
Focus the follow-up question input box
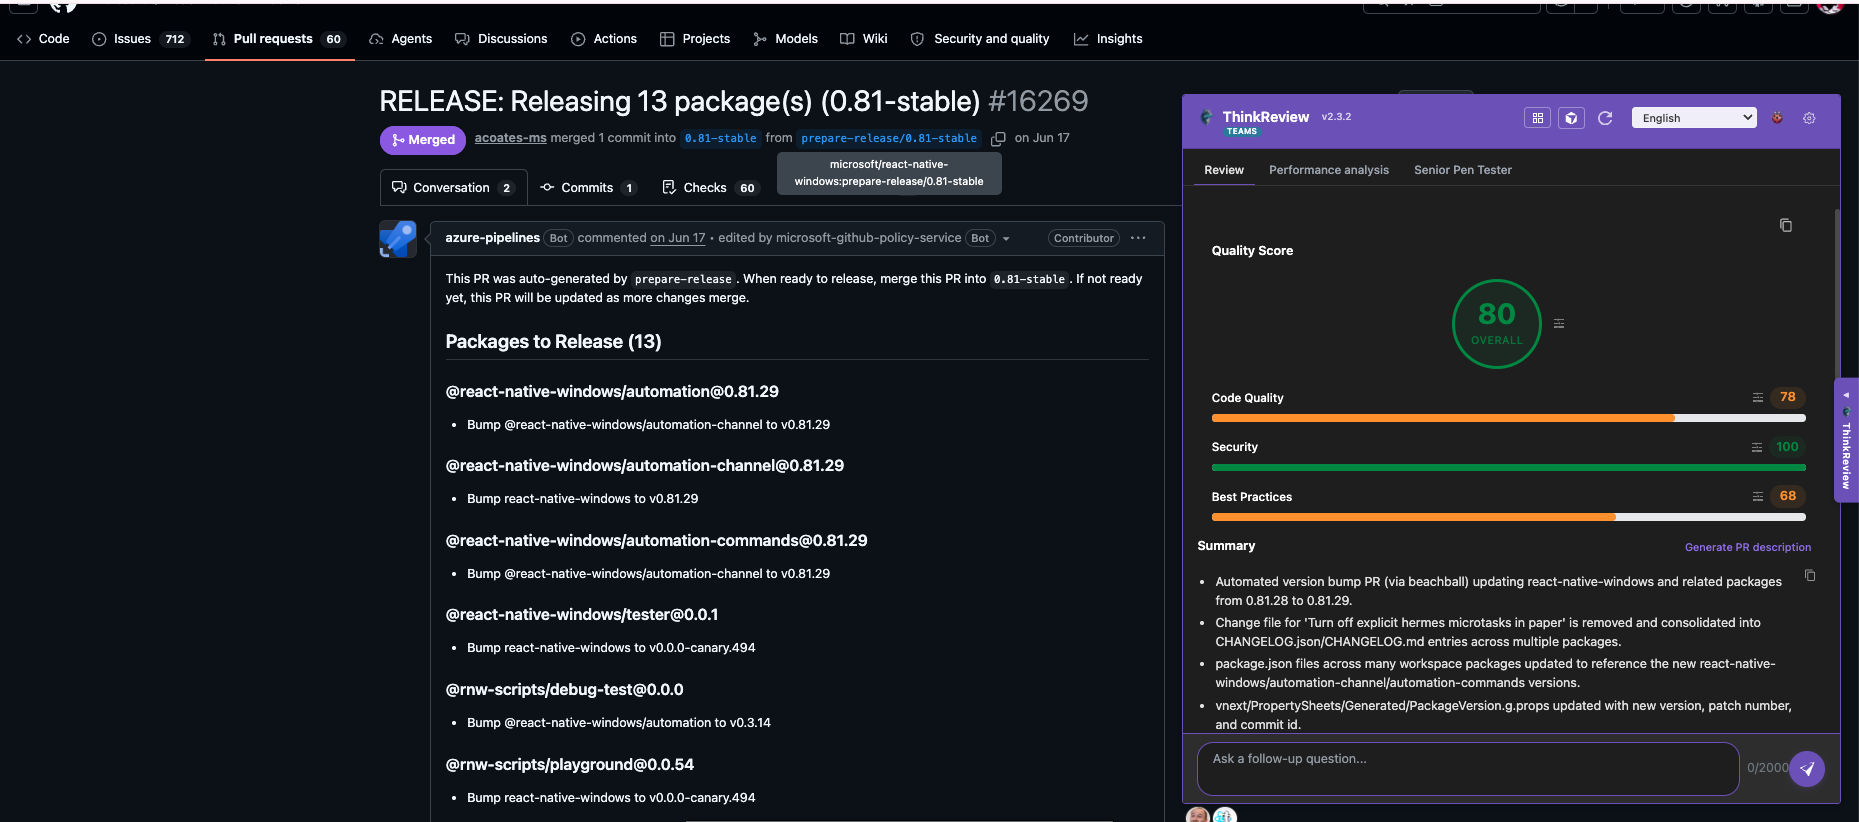[1468, 769]
